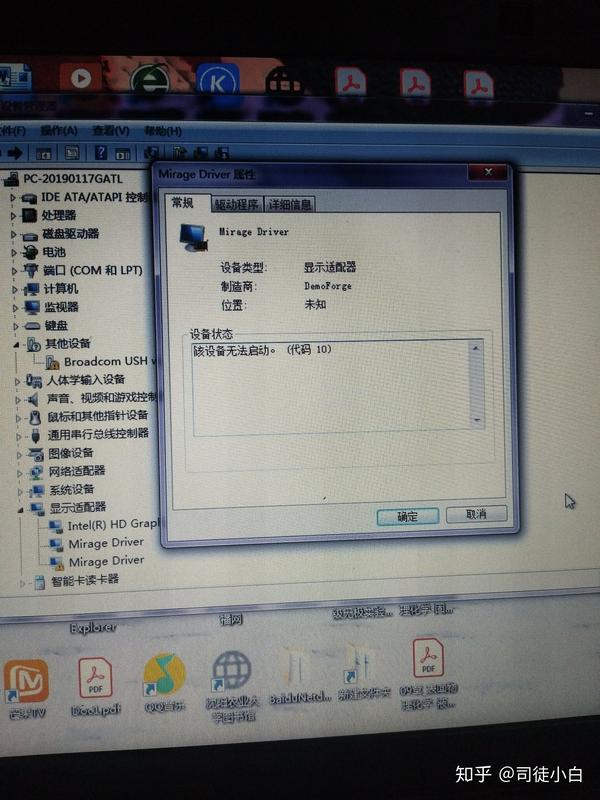Click the Mirage Driver monitor icon in dialog
Viewport: 600px width, 800px height.
(x=194, y=238)
